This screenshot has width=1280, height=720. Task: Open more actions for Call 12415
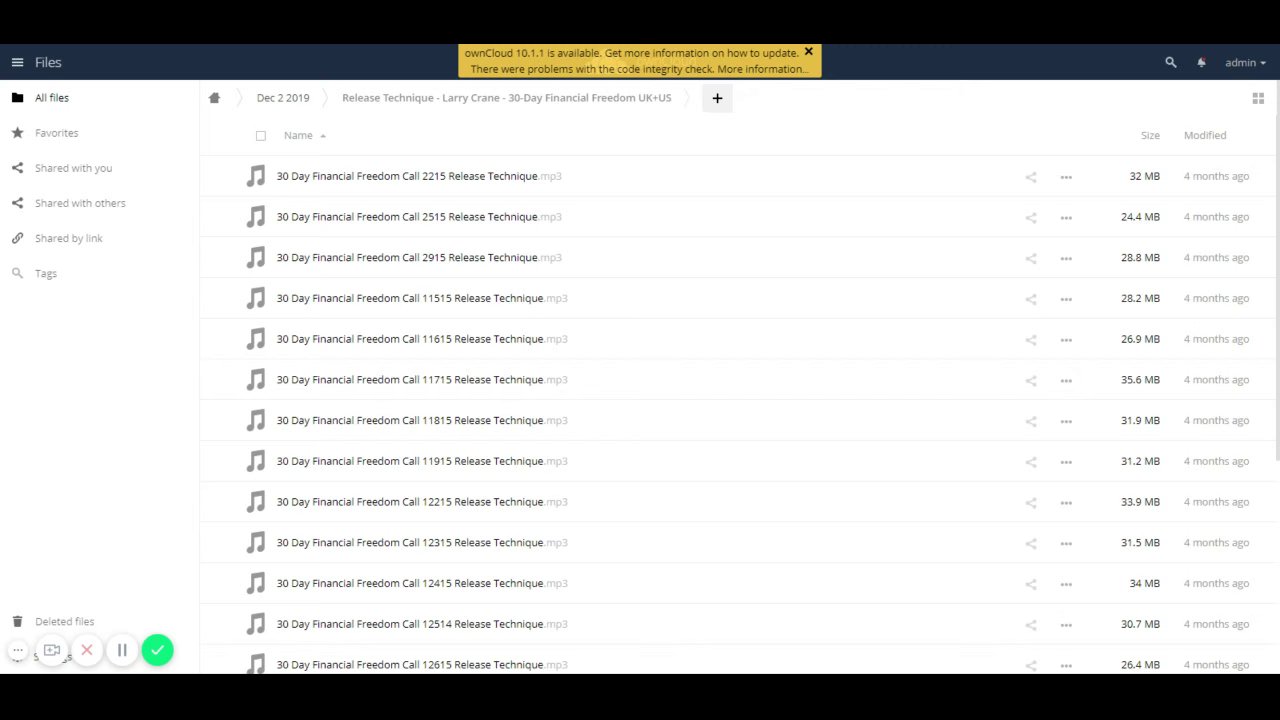pyautogui.click(x=1066, y=584)
